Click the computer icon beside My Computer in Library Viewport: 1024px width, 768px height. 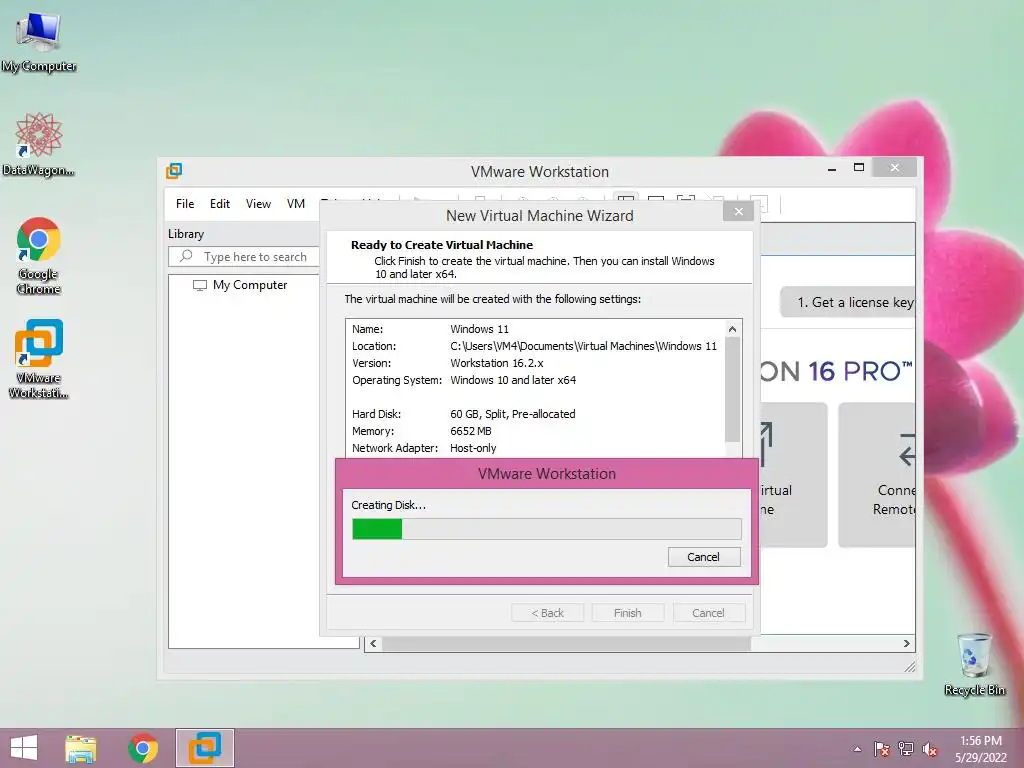coord(200,285)
